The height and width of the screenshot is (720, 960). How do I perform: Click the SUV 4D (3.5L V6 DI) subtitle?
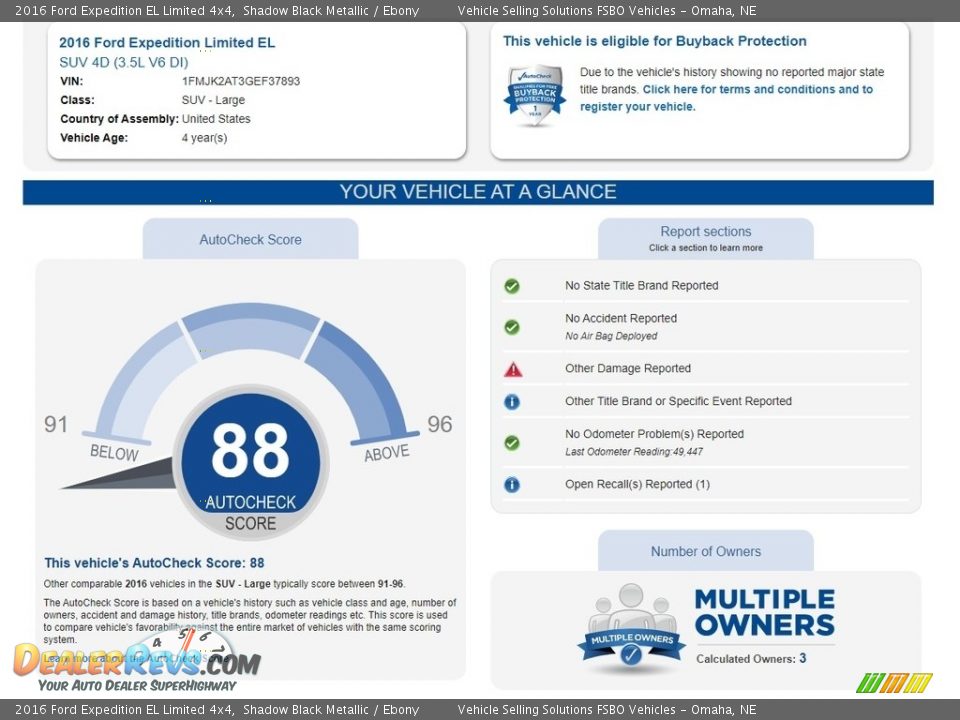124,62
